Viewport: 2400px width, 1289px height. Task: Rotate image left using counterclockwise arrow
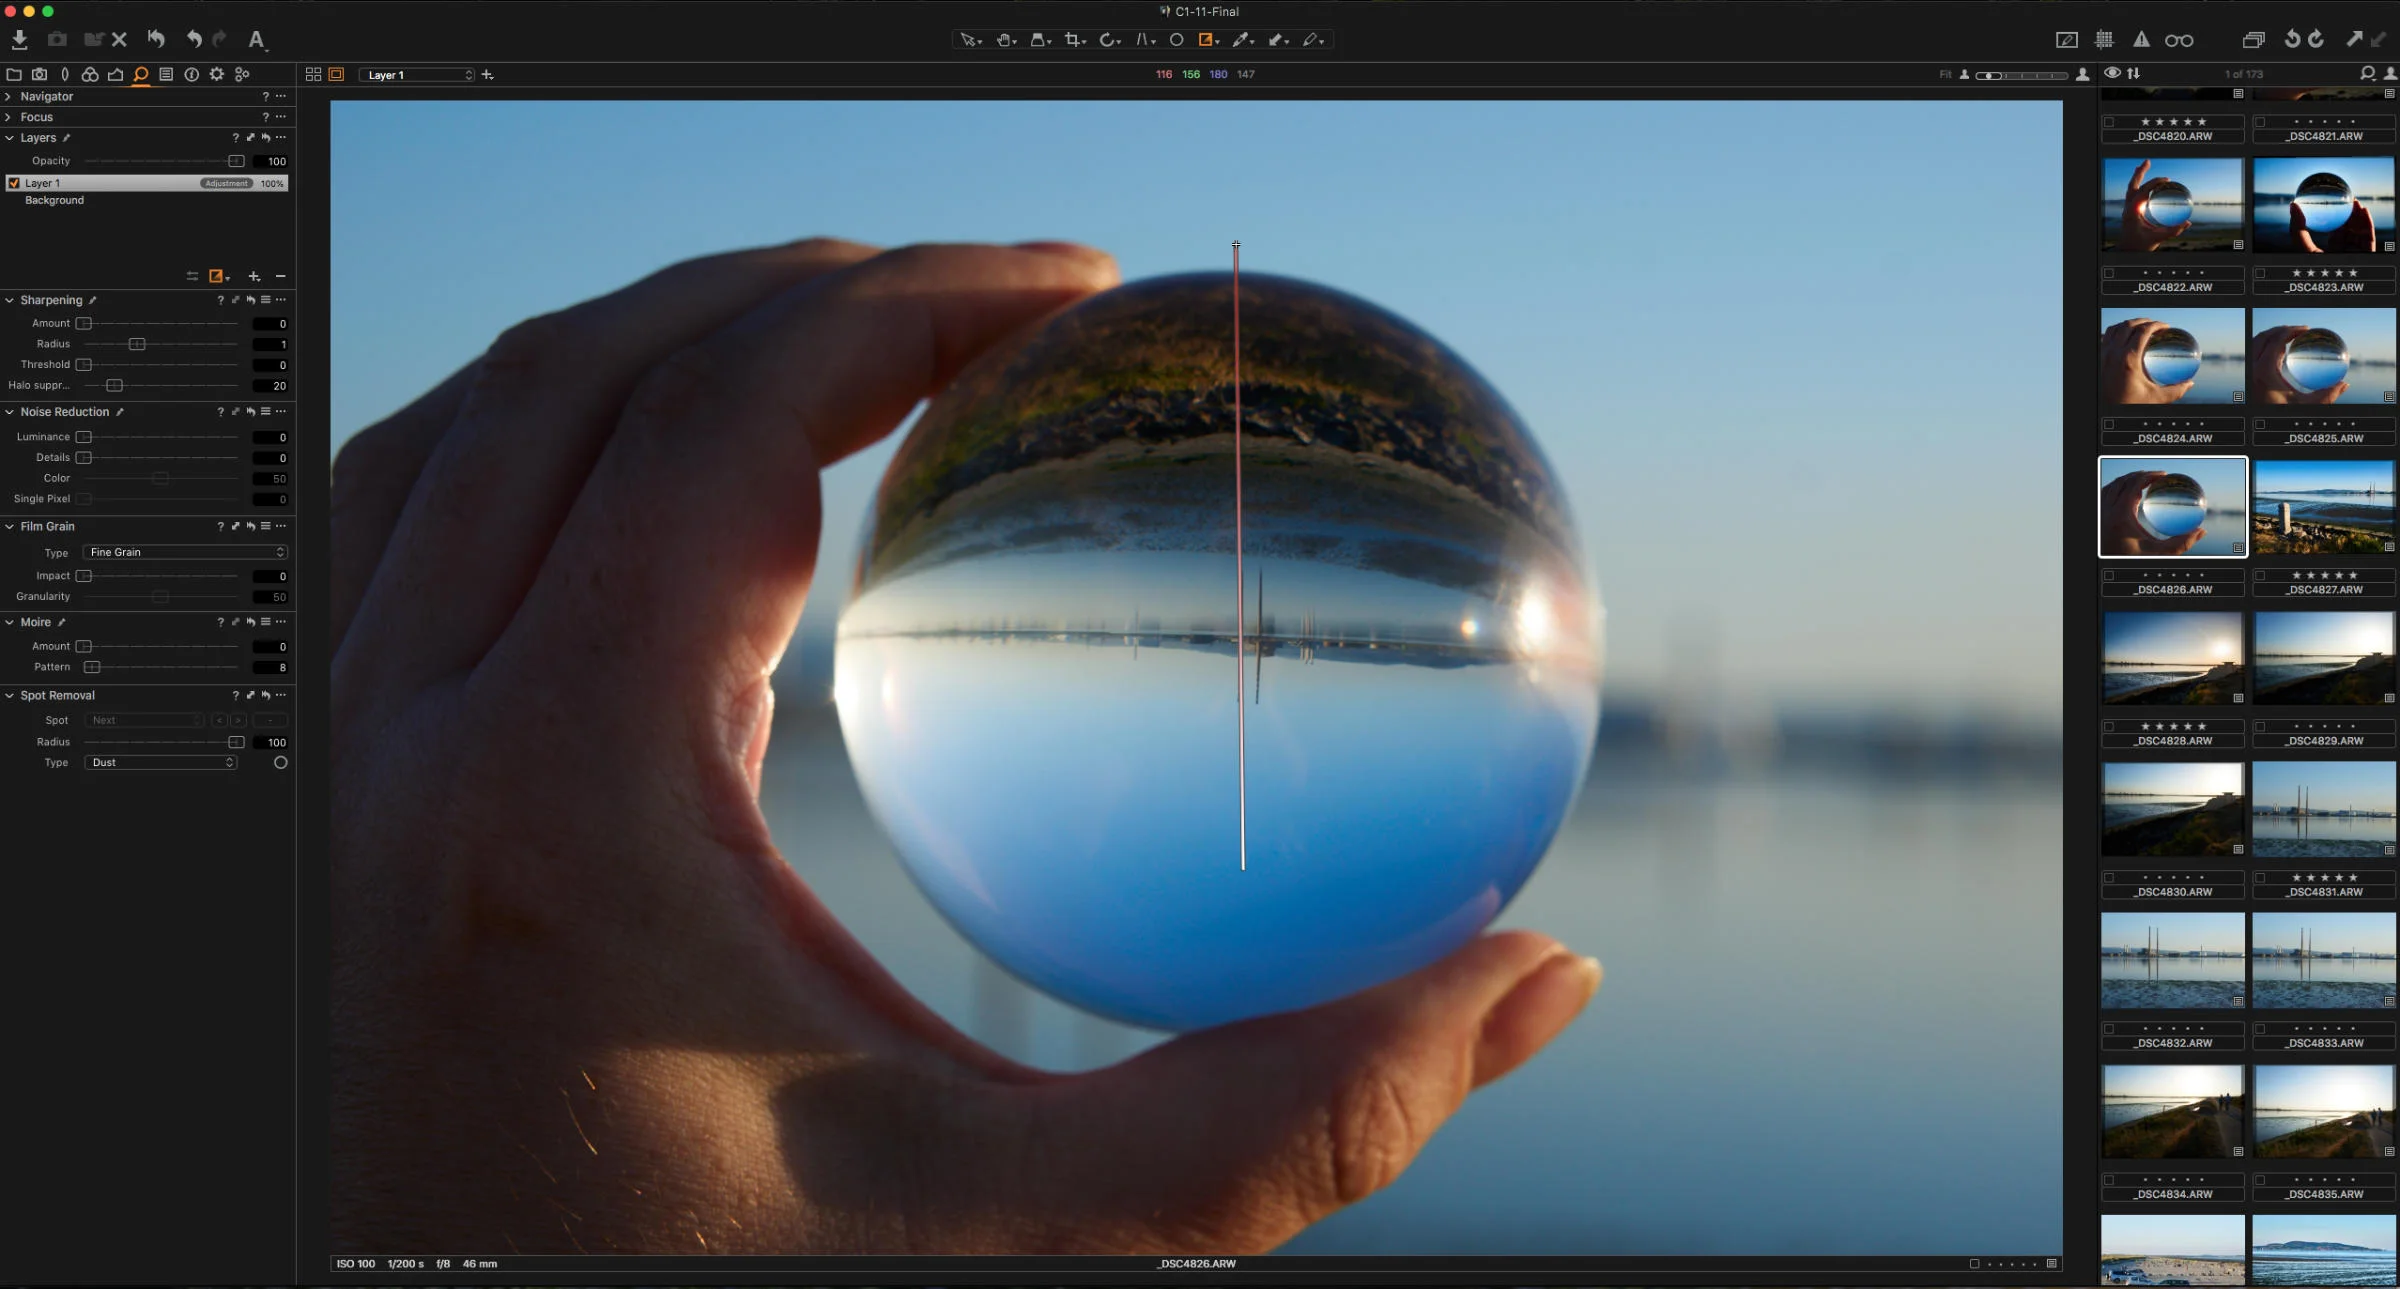coord(2292,39)
